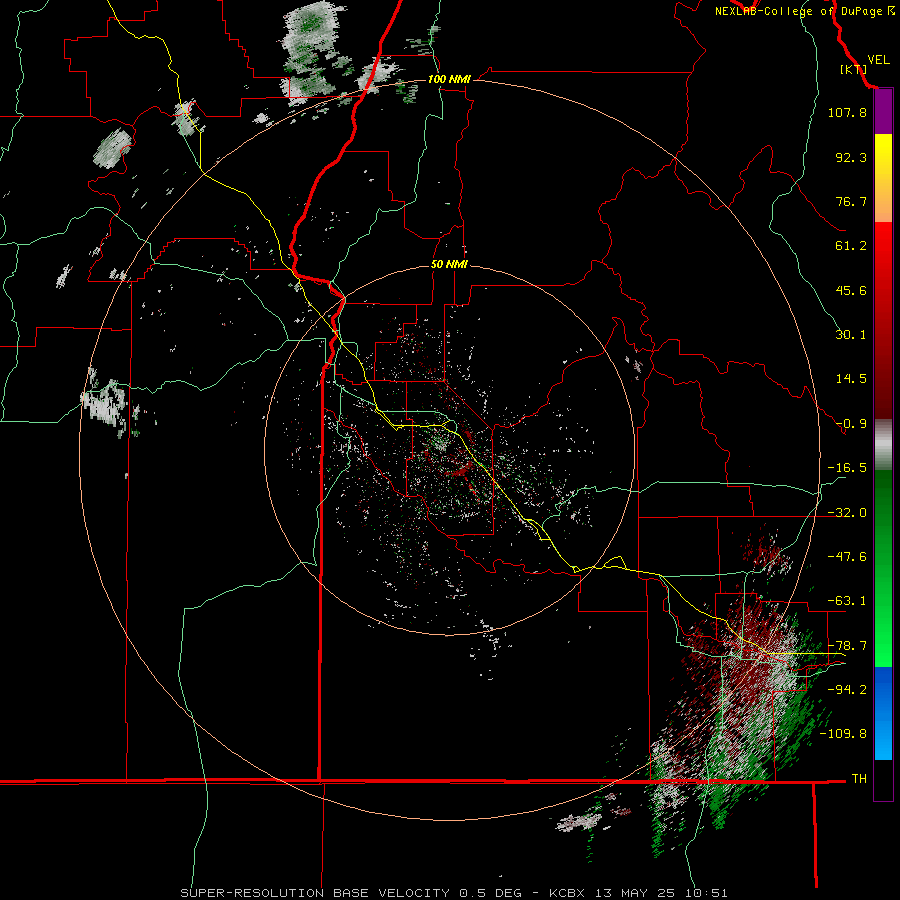Click the VEL legend title
Screen dimensions: 900x900
coord(878,60)
